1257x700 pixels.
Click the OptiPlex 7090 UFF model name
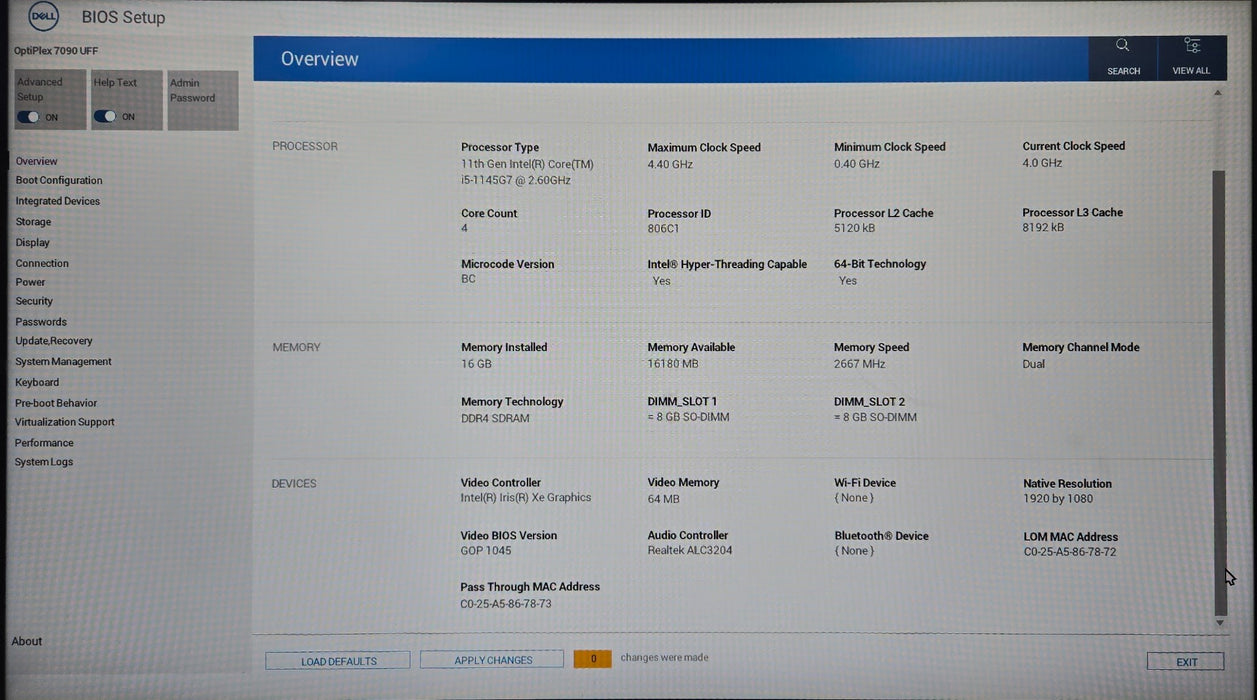(56, 51)
